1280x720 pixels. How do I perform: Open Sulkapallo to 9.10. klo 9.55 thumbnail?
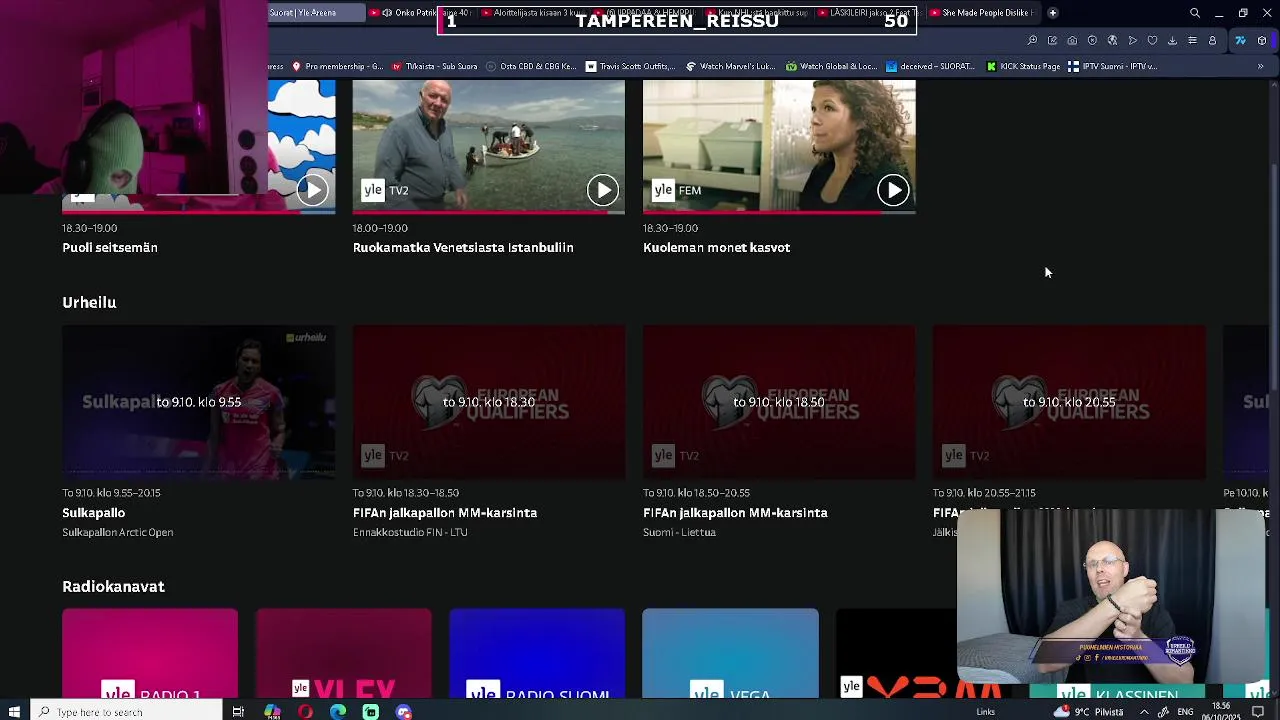click(x=199, y=402)
